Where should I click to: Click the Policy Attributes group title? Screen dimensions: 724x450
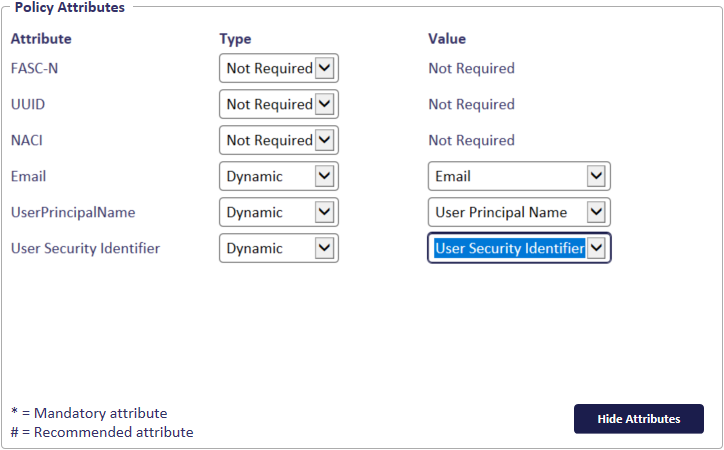[70, 7]
